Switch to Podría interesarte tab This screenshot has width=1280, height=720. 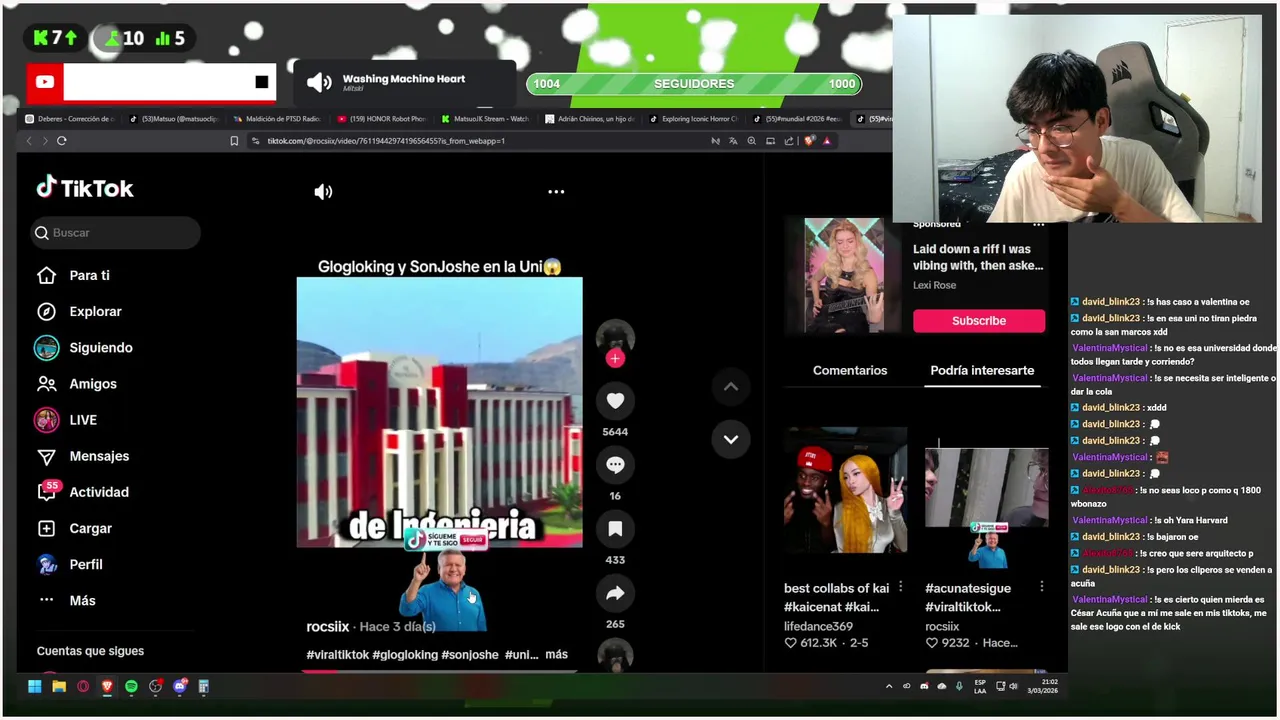point(982,371)
